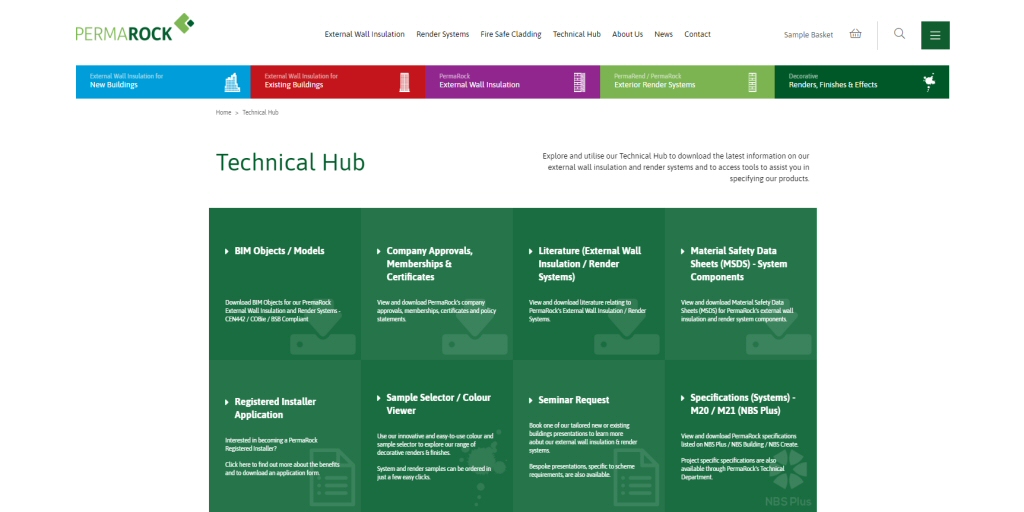Open News nav item
Image resolution: width=1024 pixels, height=512 pixels.
664,34
